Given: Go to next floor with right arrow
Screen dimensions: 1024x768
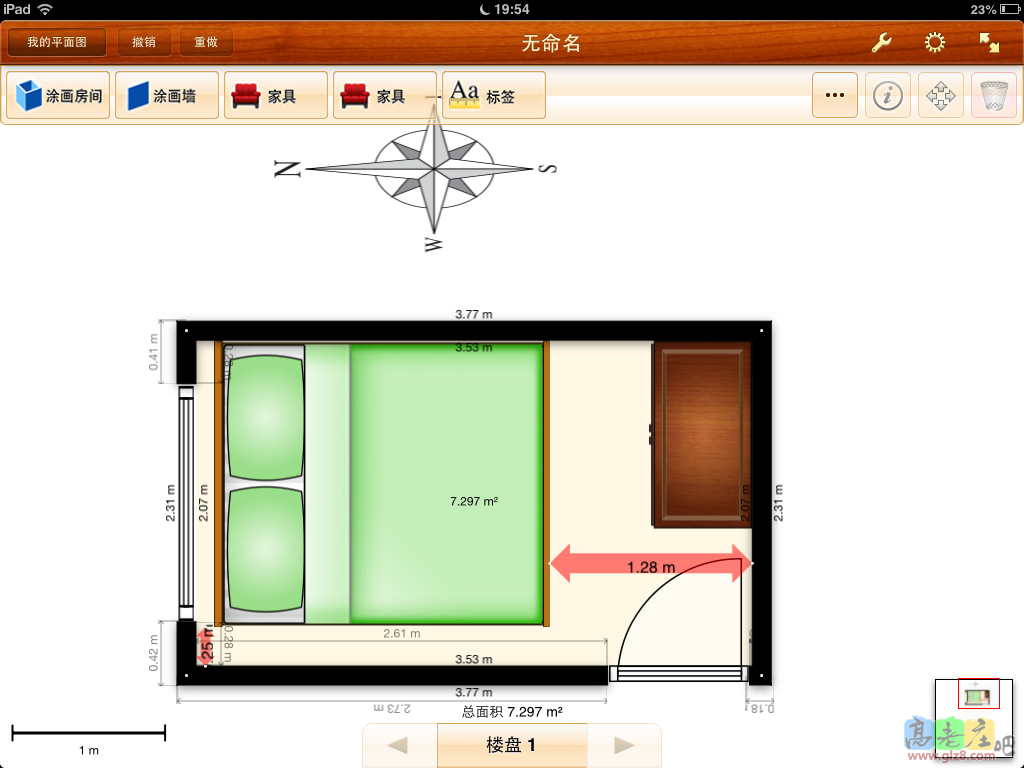Looking at the screenshot, I should point(624,745).
